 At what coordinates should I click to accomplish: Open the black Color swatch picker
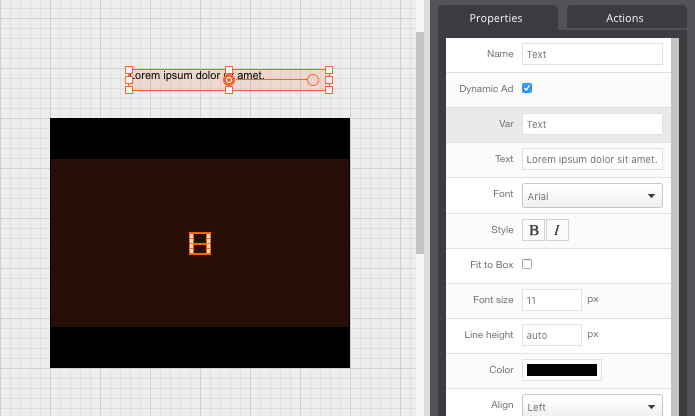(x=562, y=370)
